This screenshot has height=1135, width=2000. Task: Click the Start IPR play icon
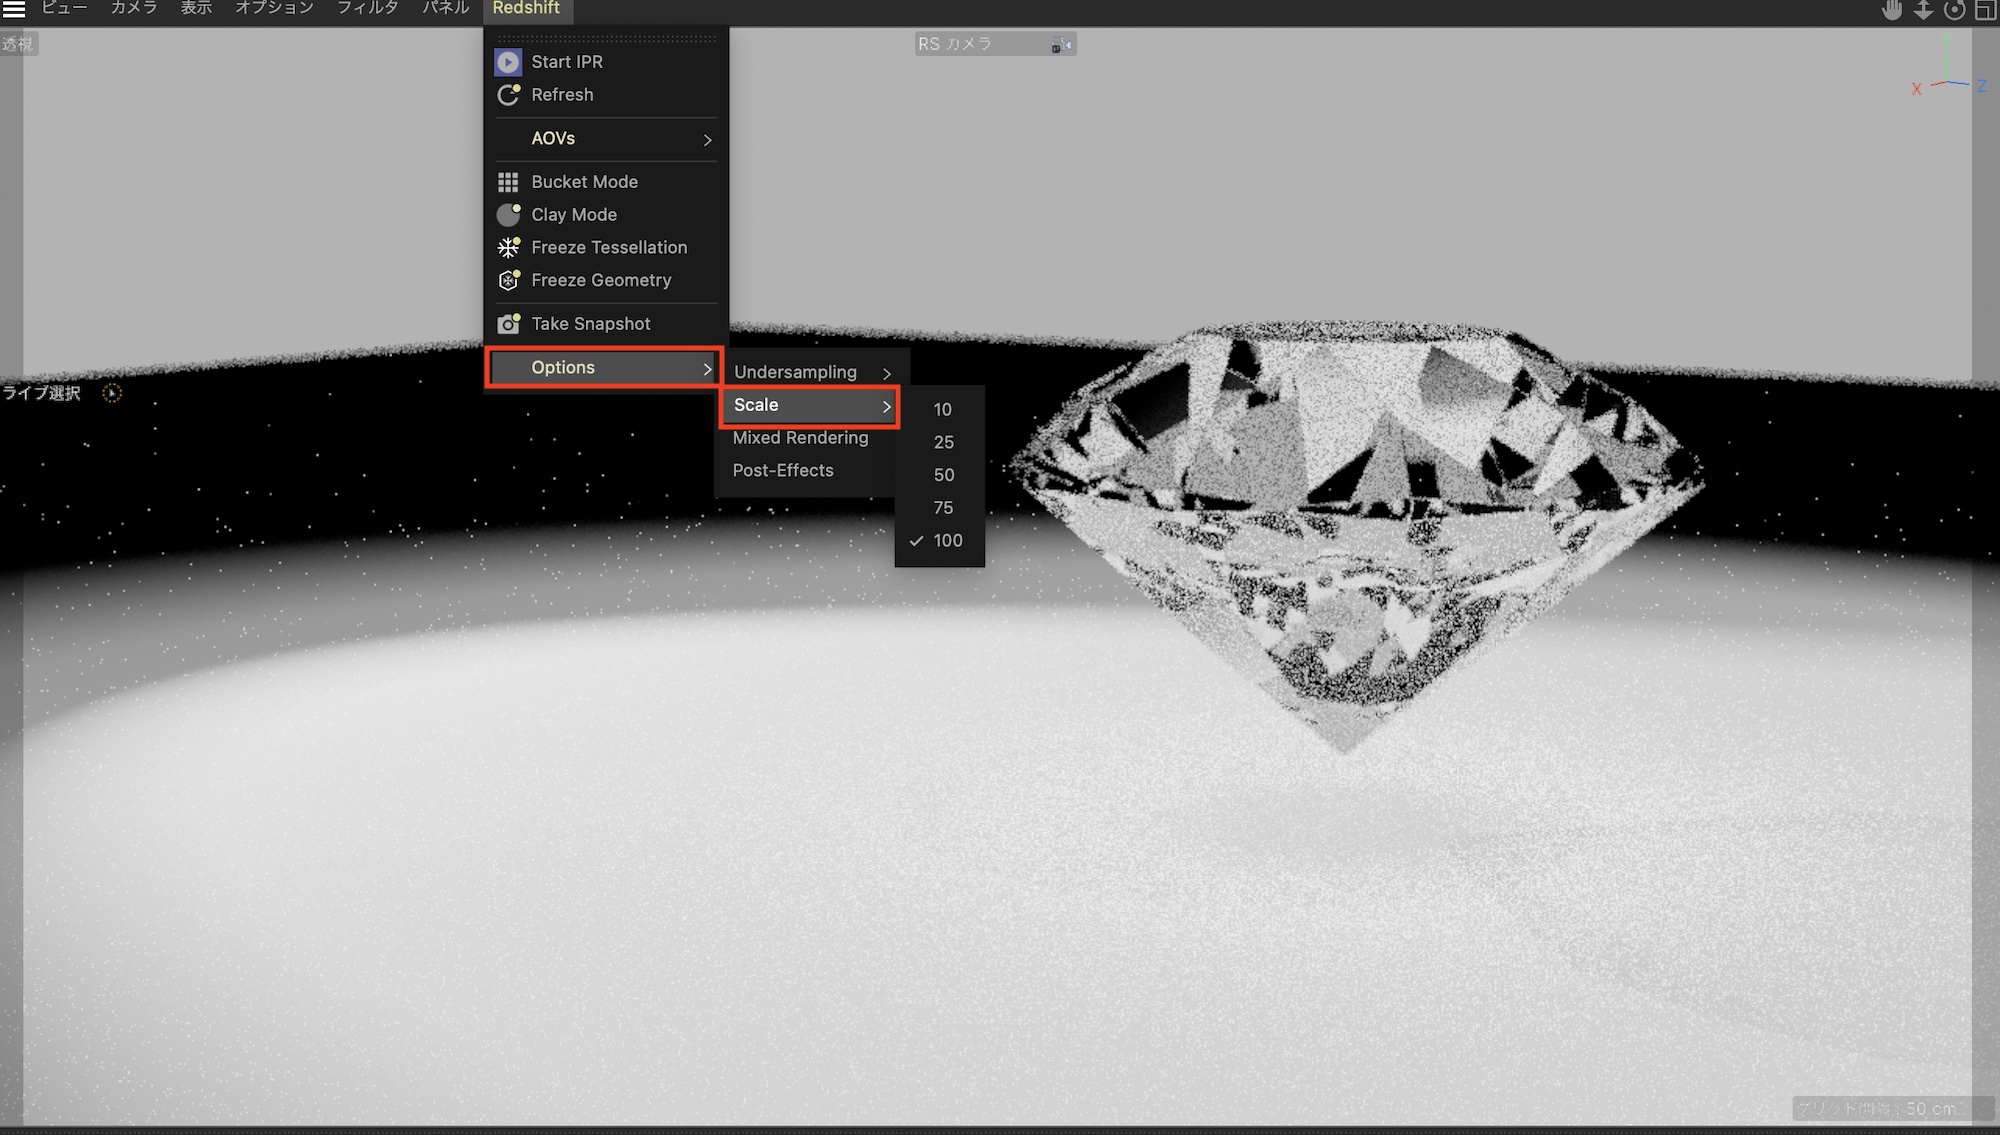pyautogui.click(x=508, y=62)
